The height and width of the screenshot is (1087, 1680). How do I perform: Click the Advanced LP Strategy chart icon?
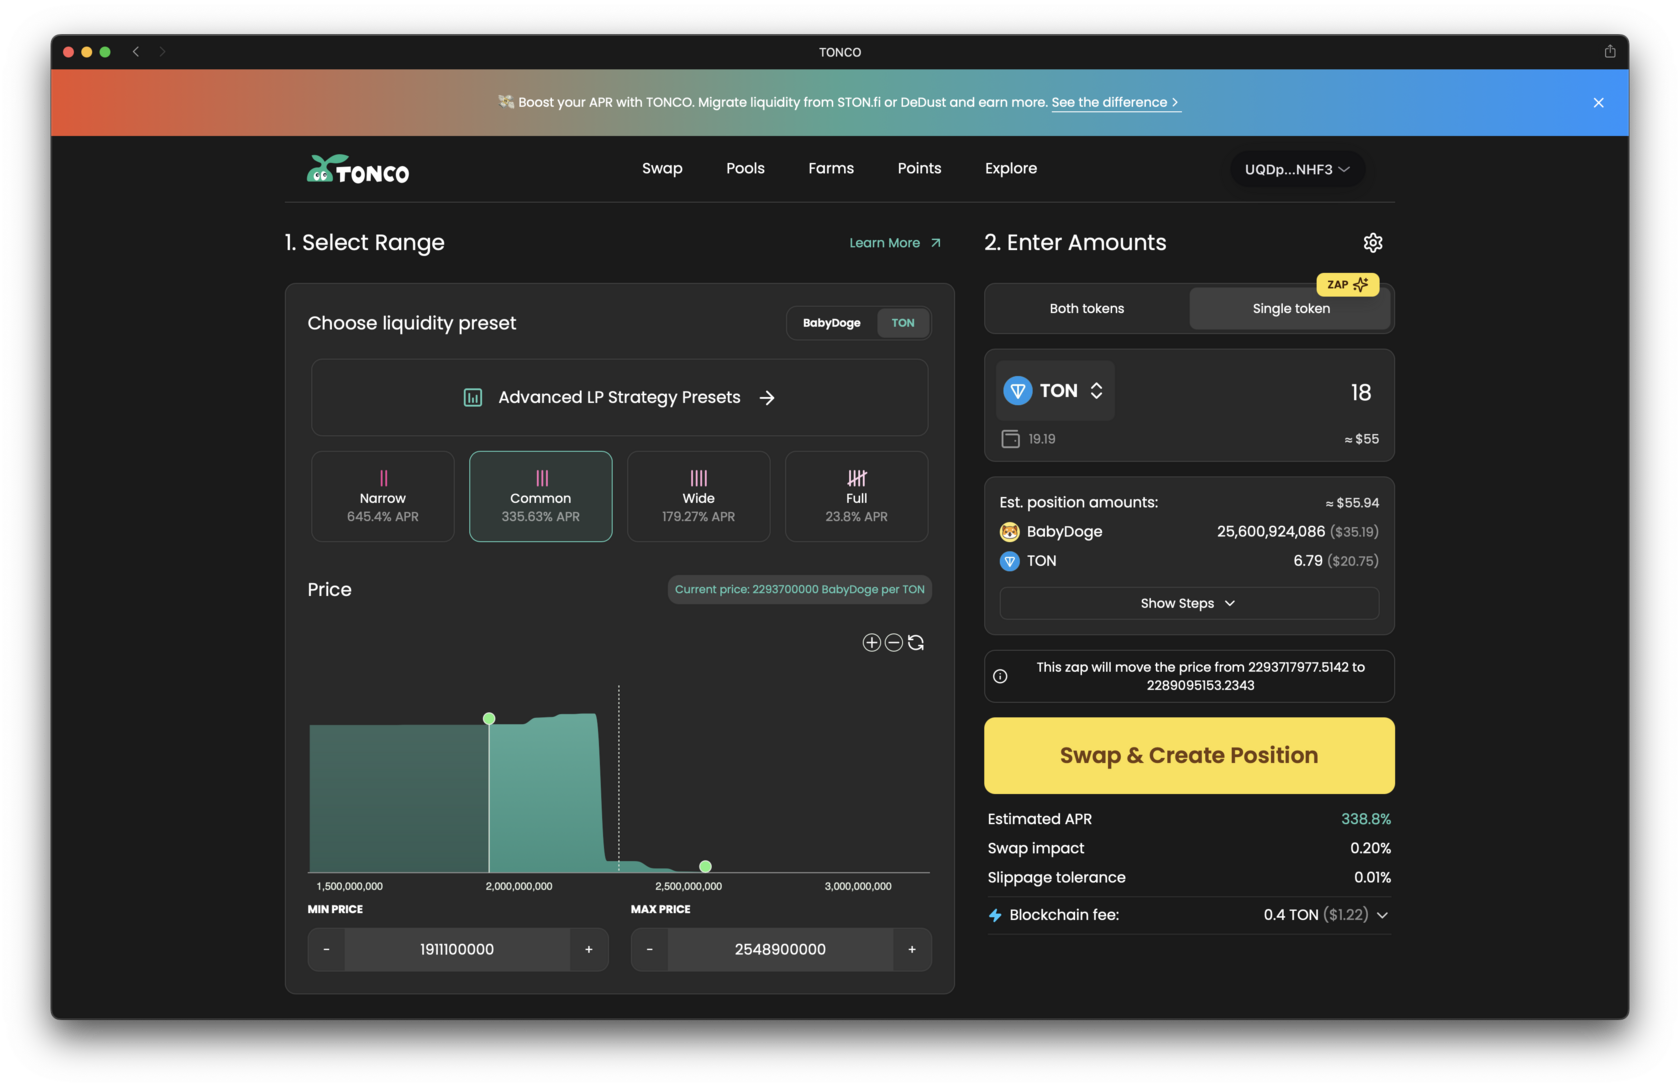473,398
